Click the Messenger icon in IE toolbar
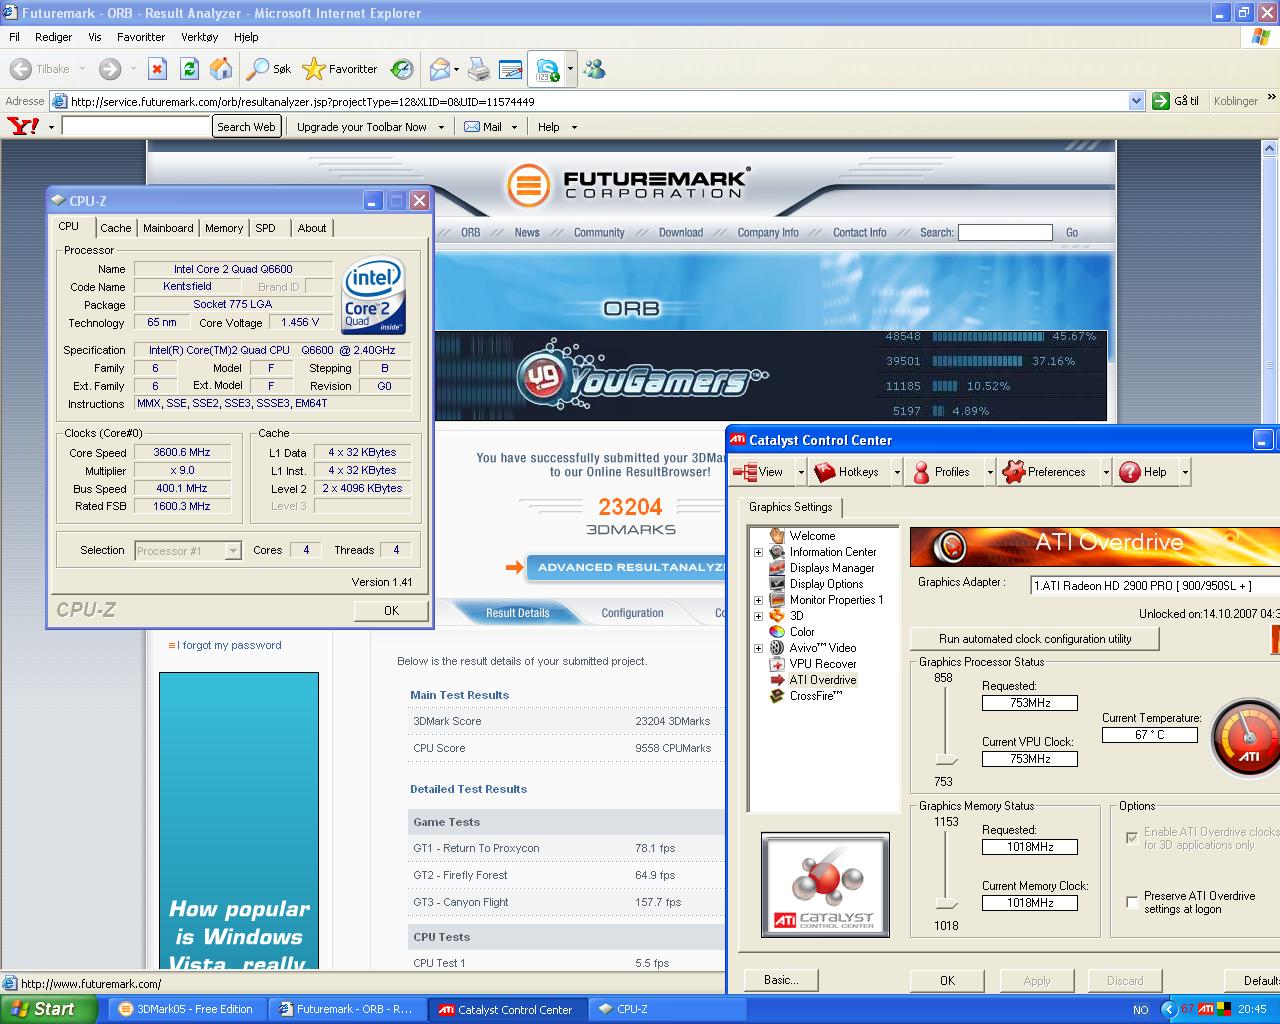 (x=595, y=69)
